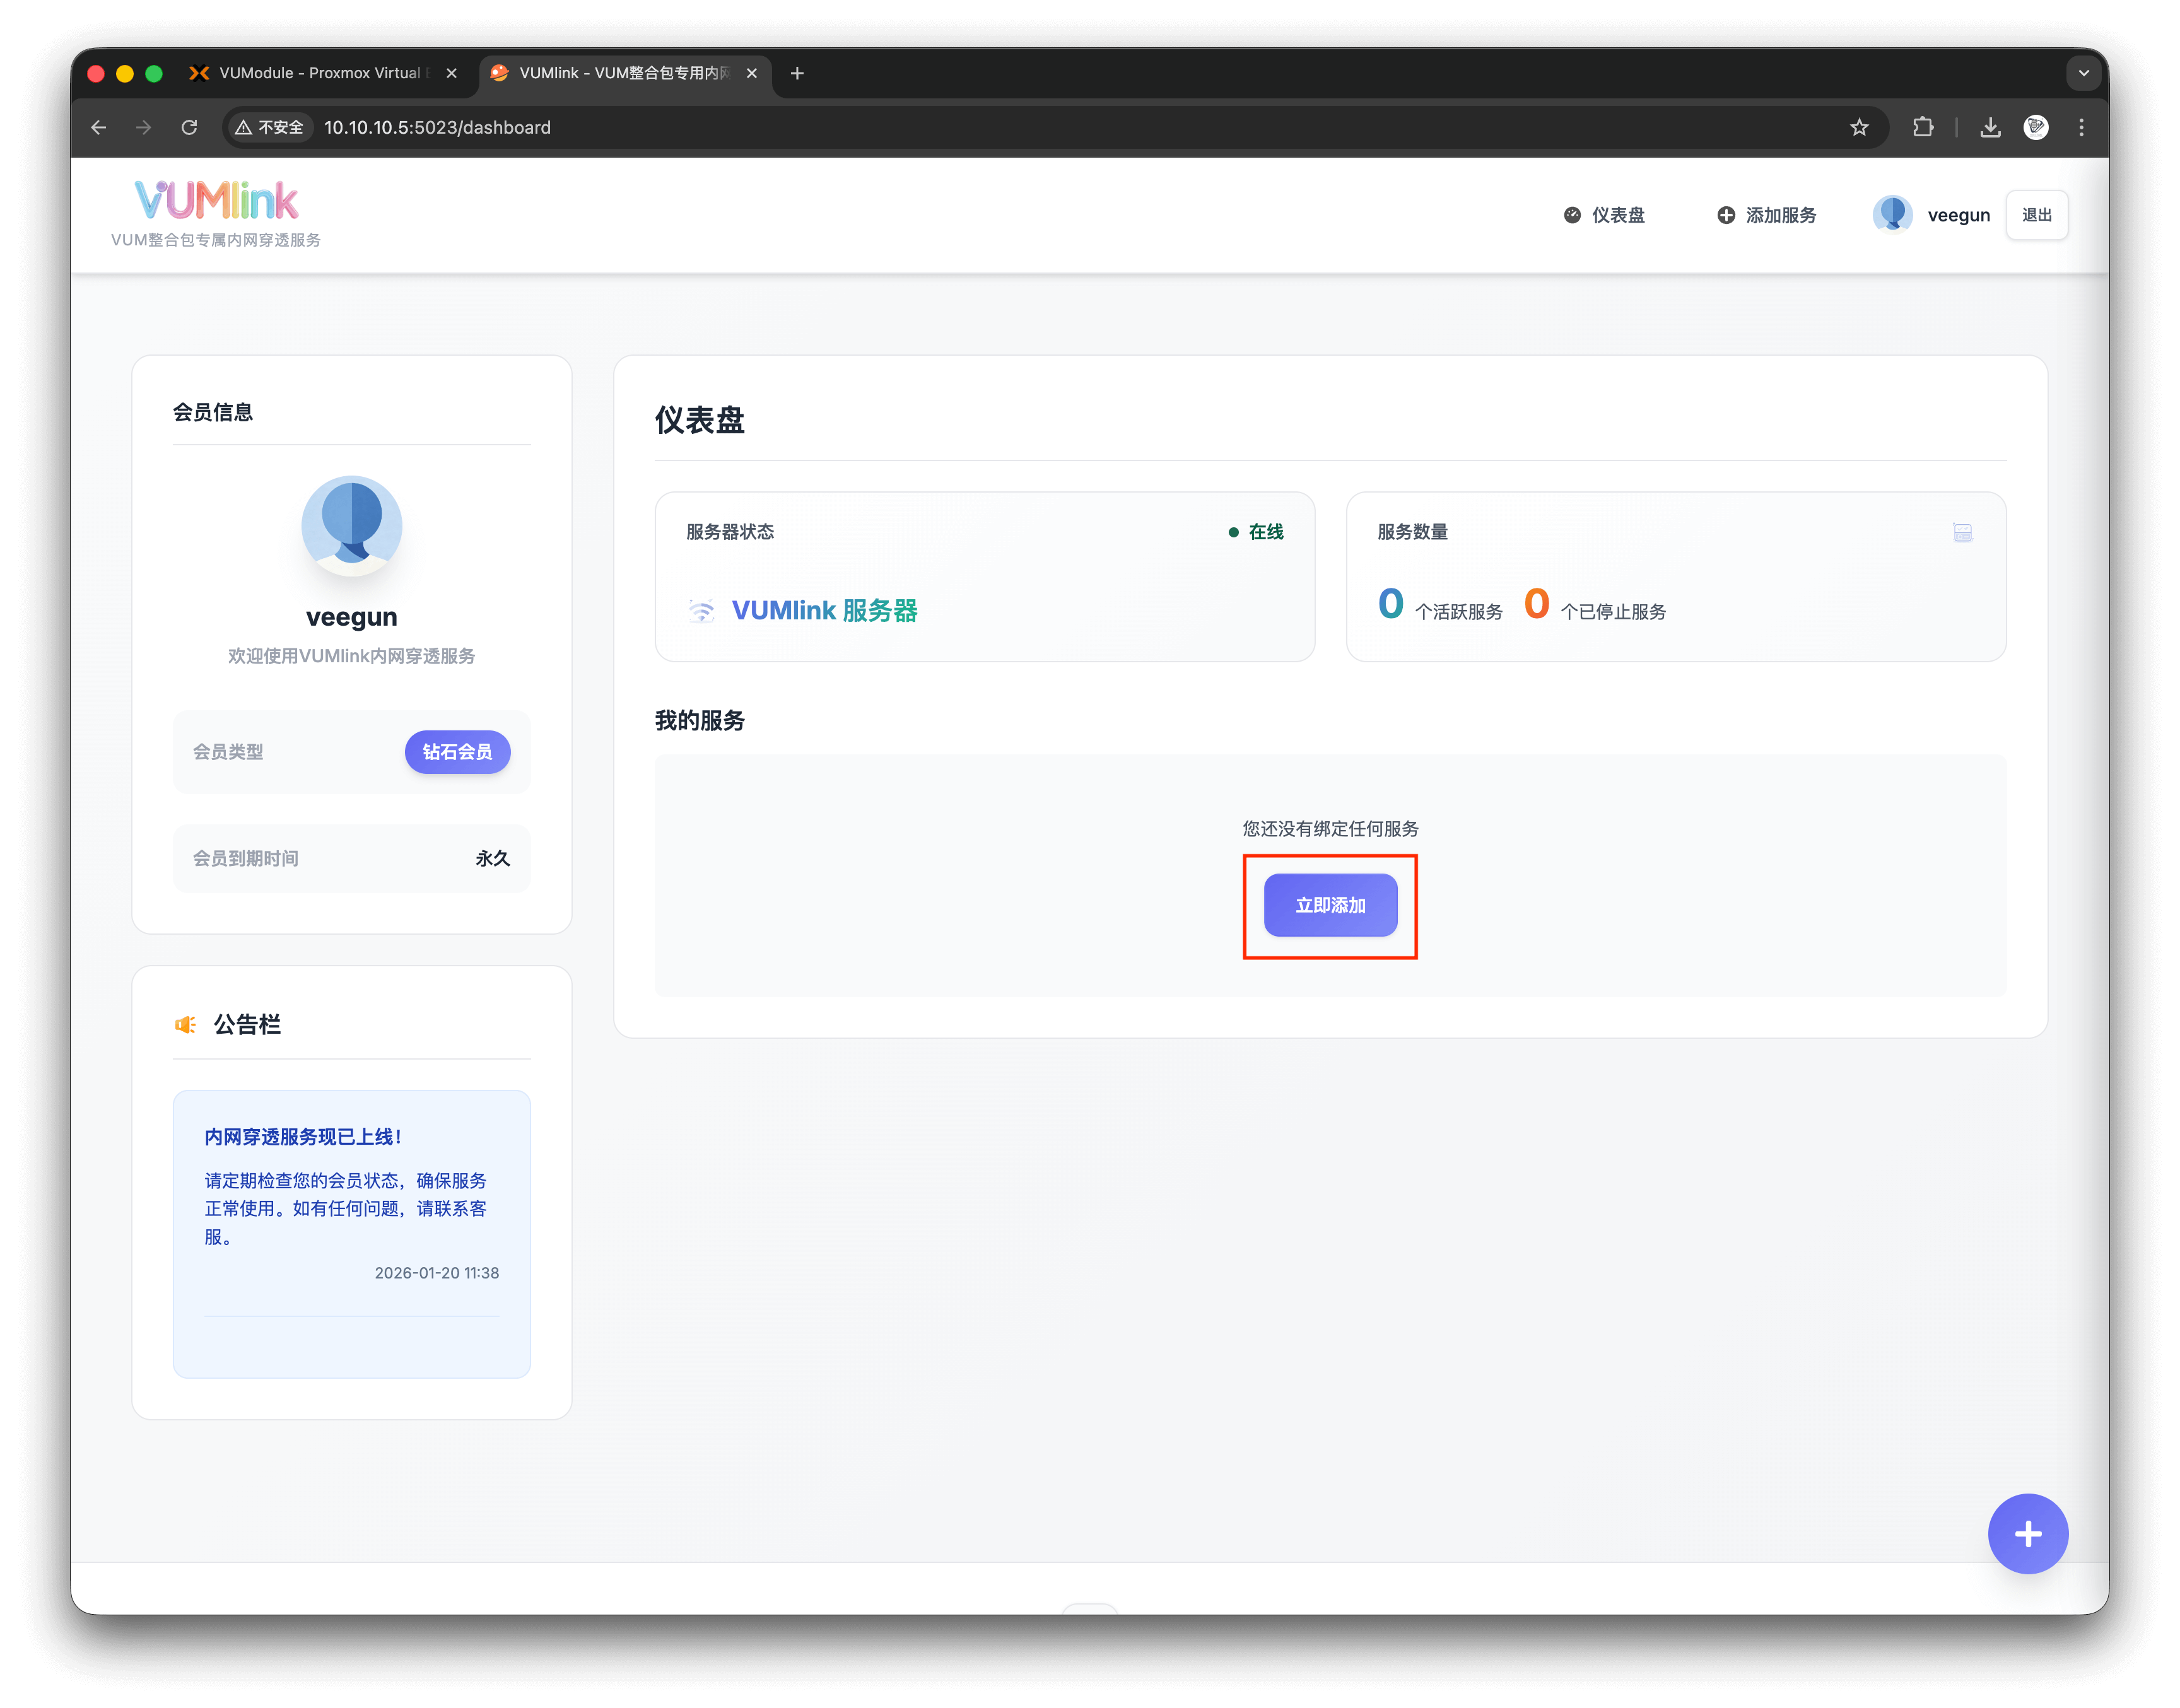Click the VUMlink logo in the header
Viewport: 2180px width, 1708px height.
(216, 201)
